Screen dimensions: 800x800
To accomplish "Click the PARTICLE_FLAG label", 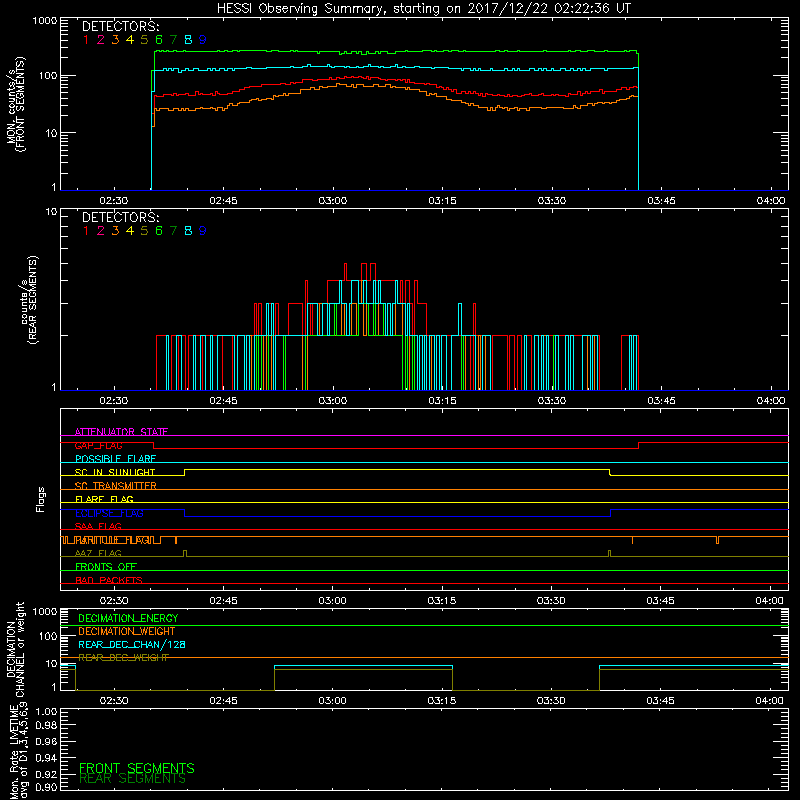I will (112, 540).
